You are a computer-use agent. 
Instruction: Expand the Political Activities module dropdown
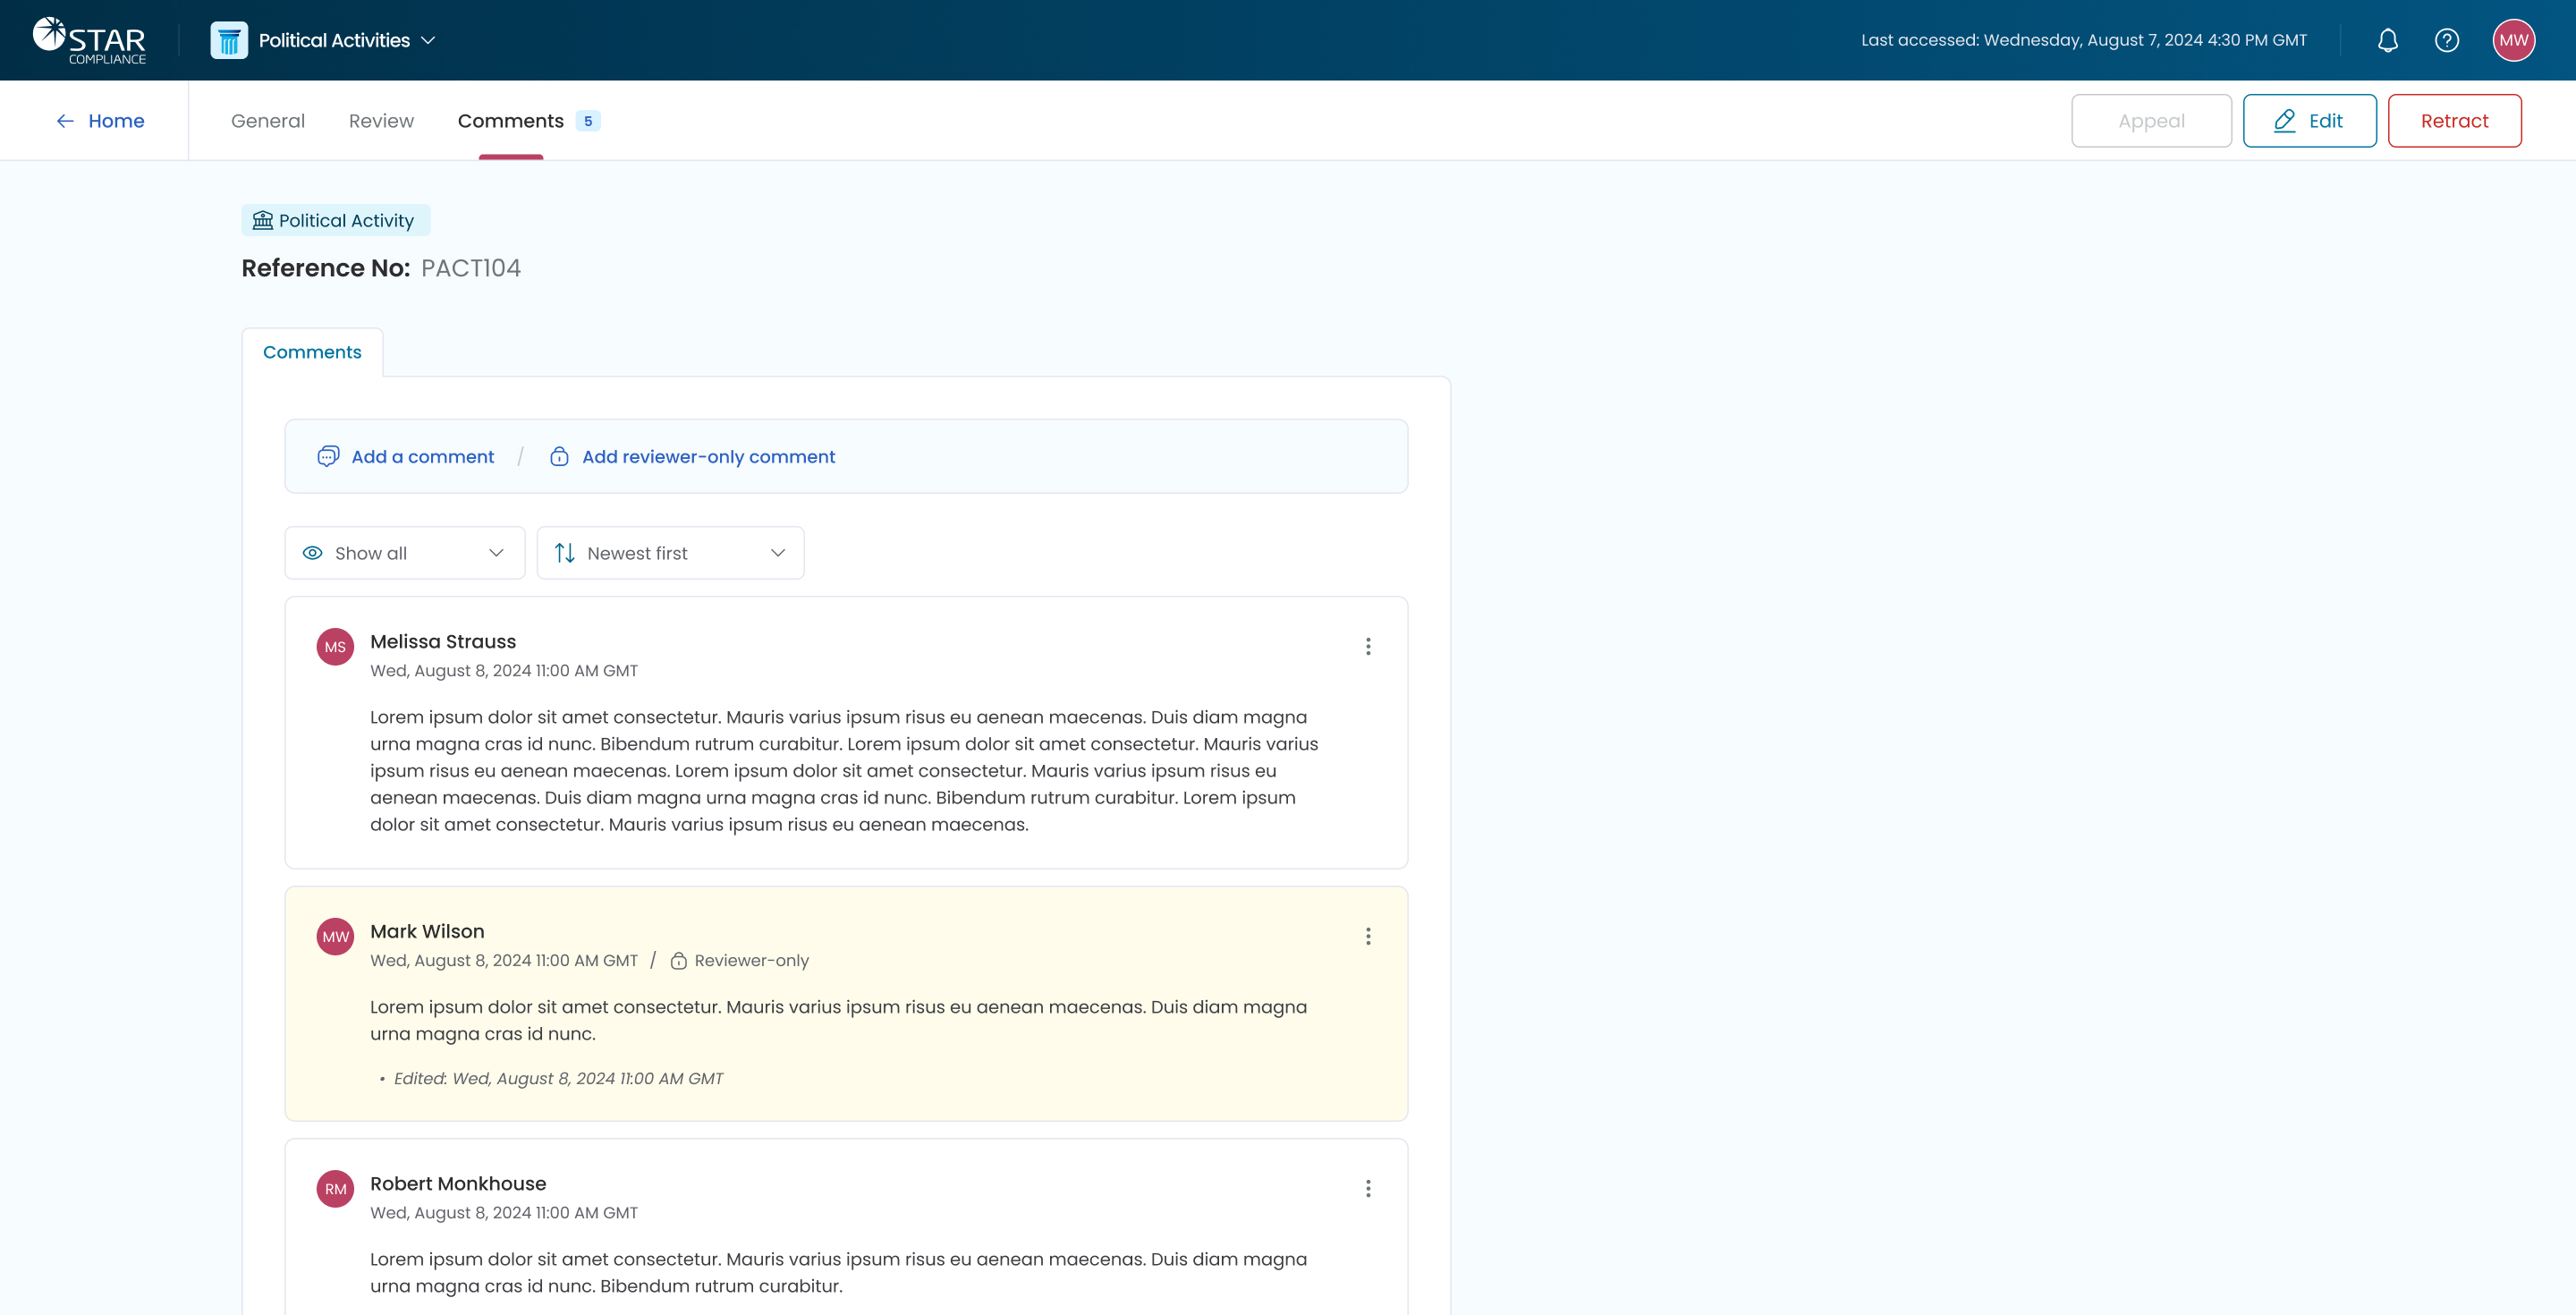coord(428,40)
